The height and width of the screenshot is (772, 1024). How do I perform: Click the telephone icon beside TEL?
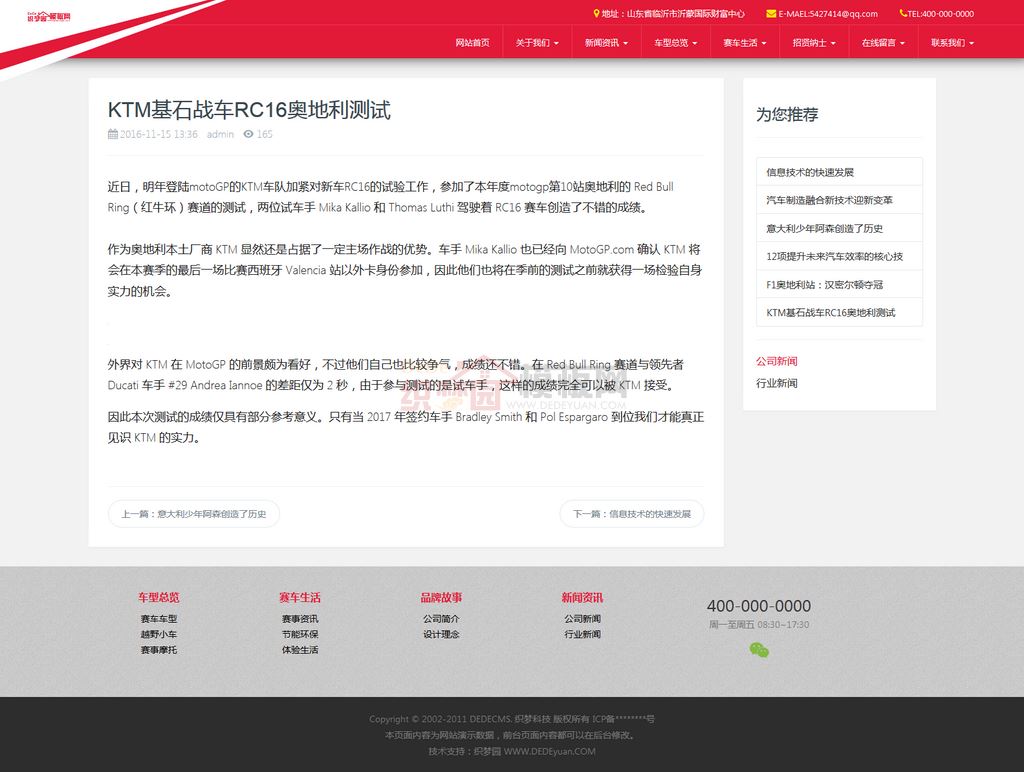(903, 13)
